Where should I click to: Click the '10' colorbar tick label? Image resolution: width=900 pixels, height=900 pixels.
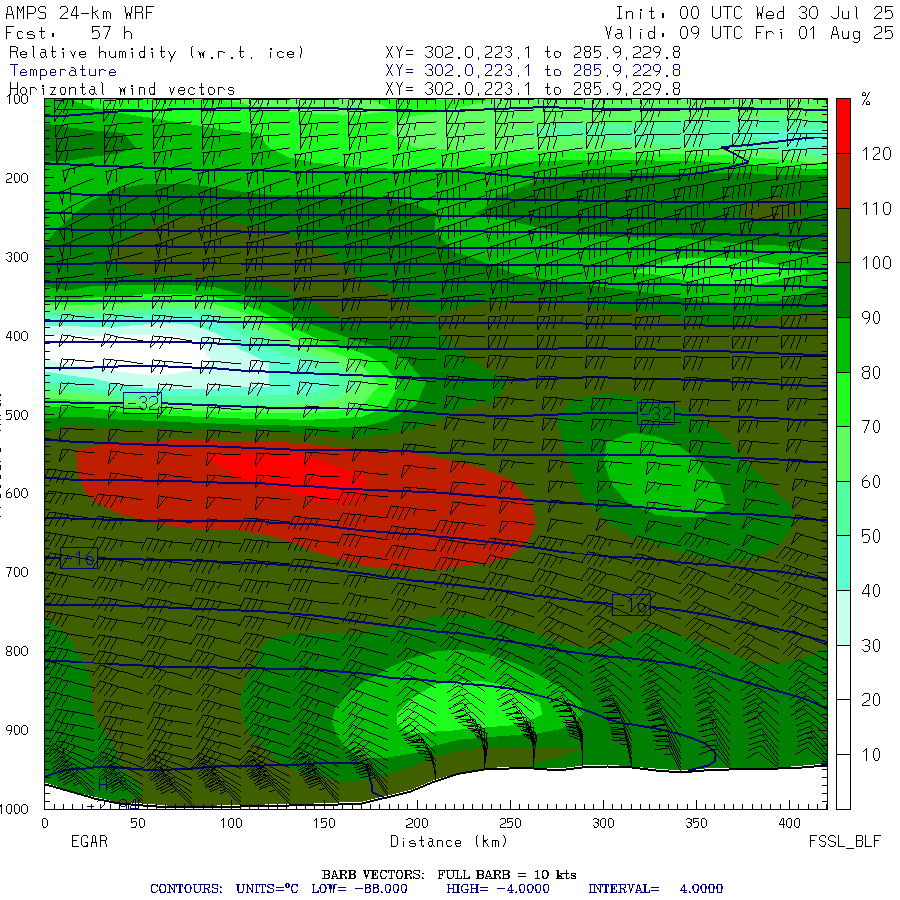click(x=871, y=755)
